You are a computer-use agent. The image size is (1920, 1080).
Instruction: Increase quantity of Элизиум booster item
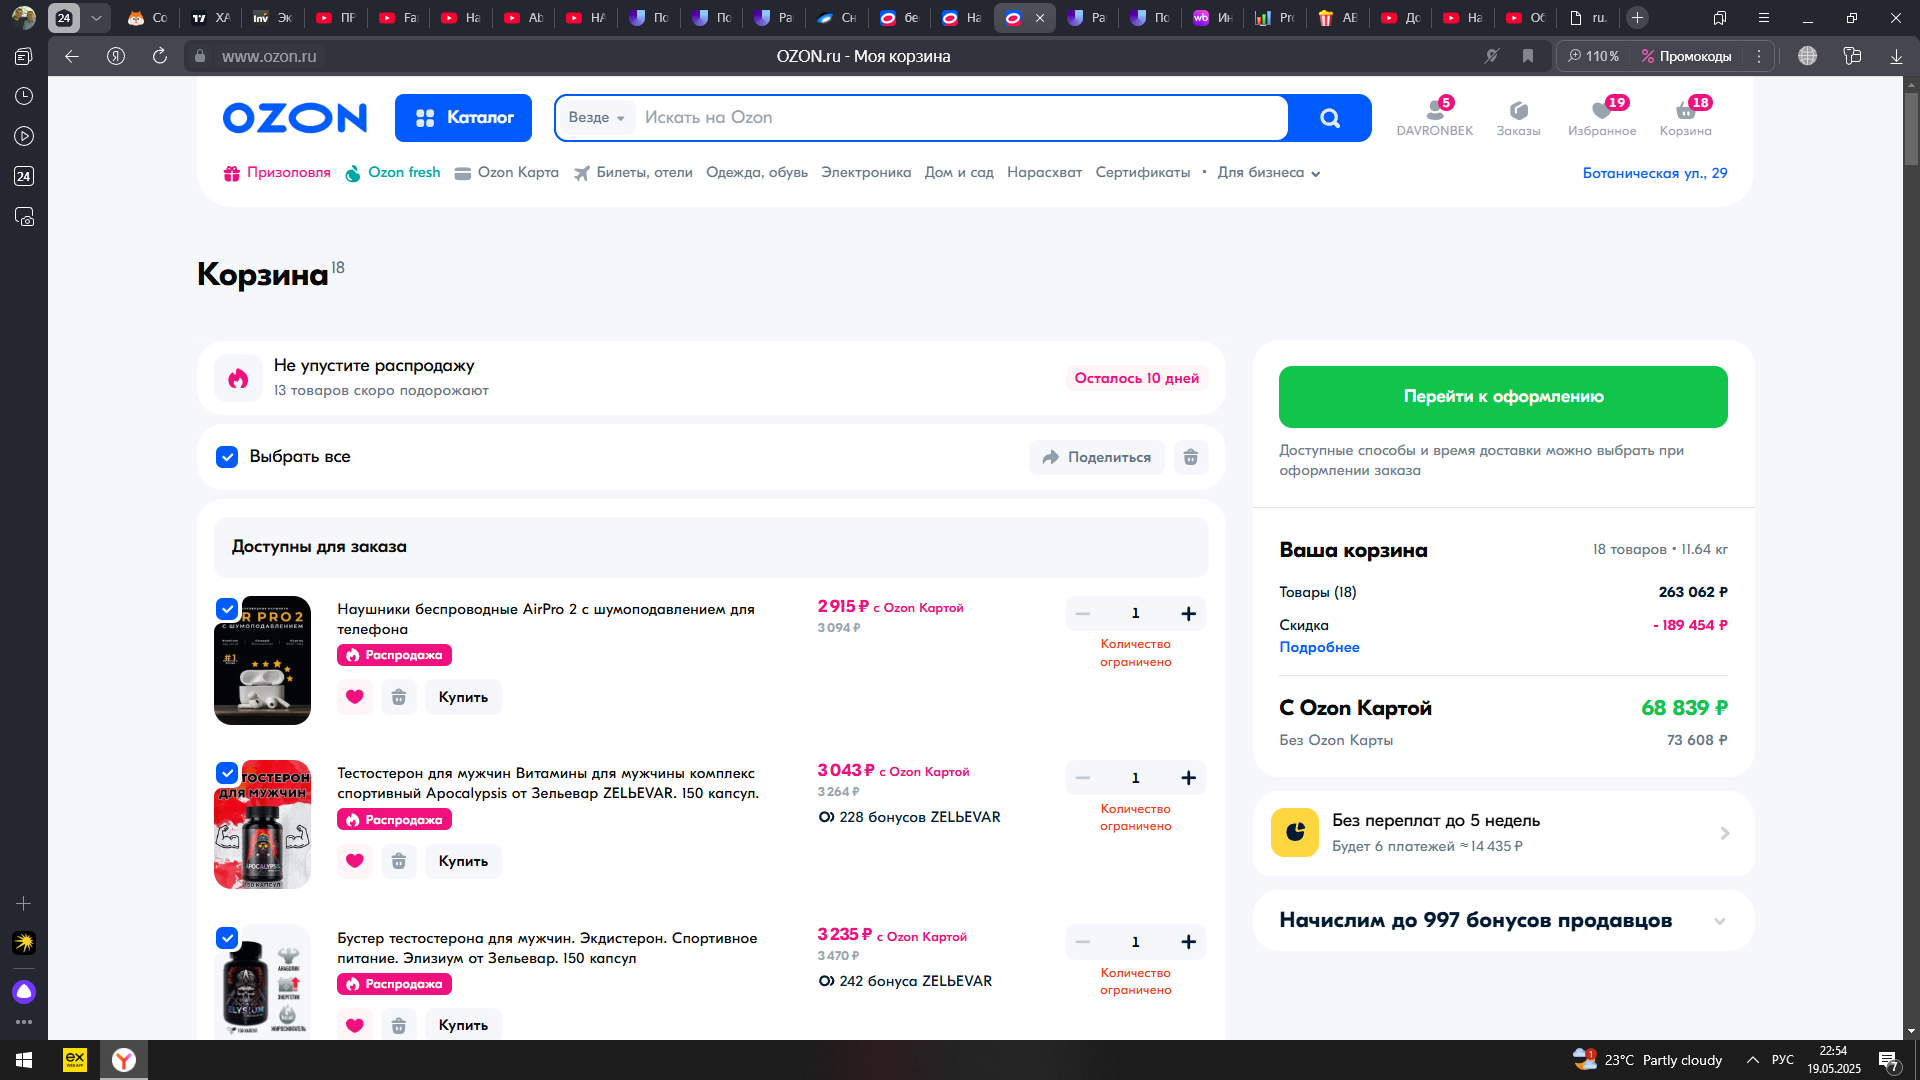1188,942
